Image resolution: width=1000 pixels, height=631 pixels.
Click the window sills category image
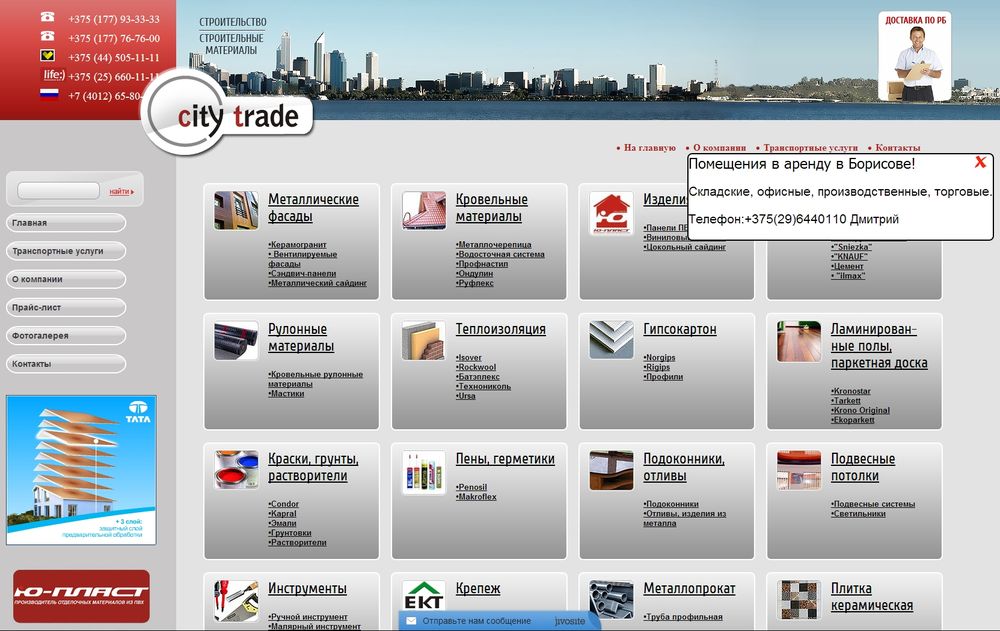pos(611,470)
